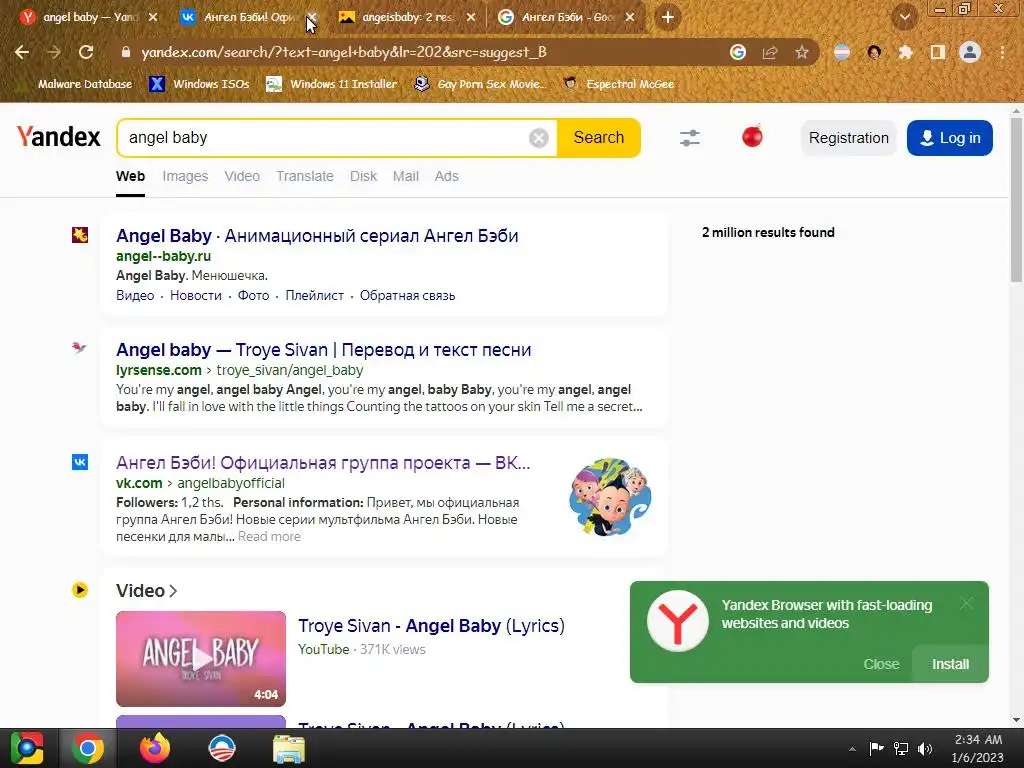This screenshot has height=768, width=1024.
Task: Open the Ads tab
Action: pyautogui.click(x=447, y=176)
